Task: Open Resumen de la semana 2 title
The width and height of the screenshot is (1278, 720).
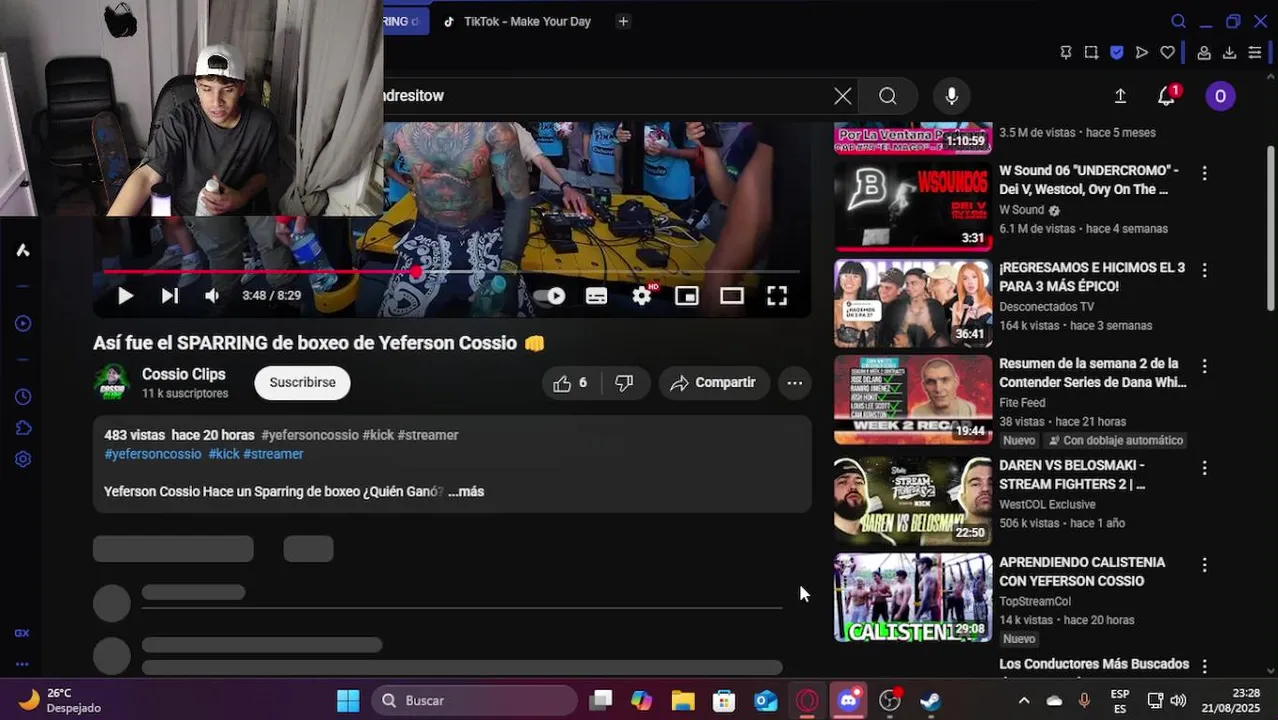Action: (x=1093, y=373)
